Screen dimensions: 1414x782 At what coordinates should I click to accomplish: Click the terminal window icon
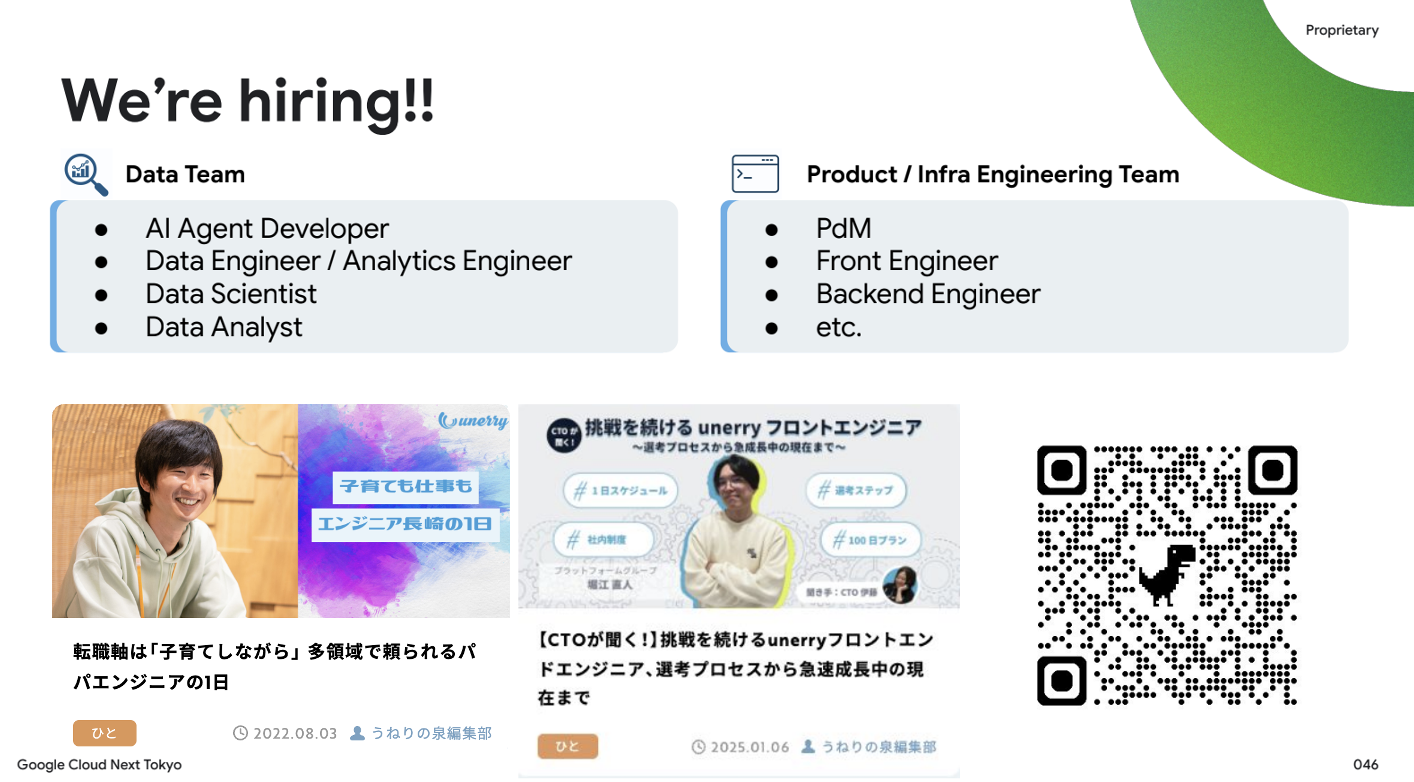[x=755, y=174]
